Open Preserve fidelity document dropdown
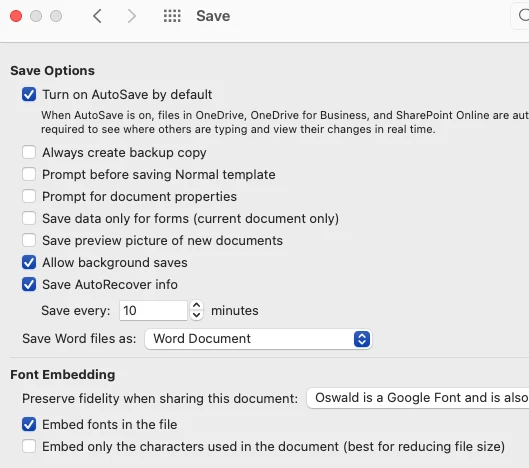Viewport: 529px width, 468px height. (x=418, y=398)
